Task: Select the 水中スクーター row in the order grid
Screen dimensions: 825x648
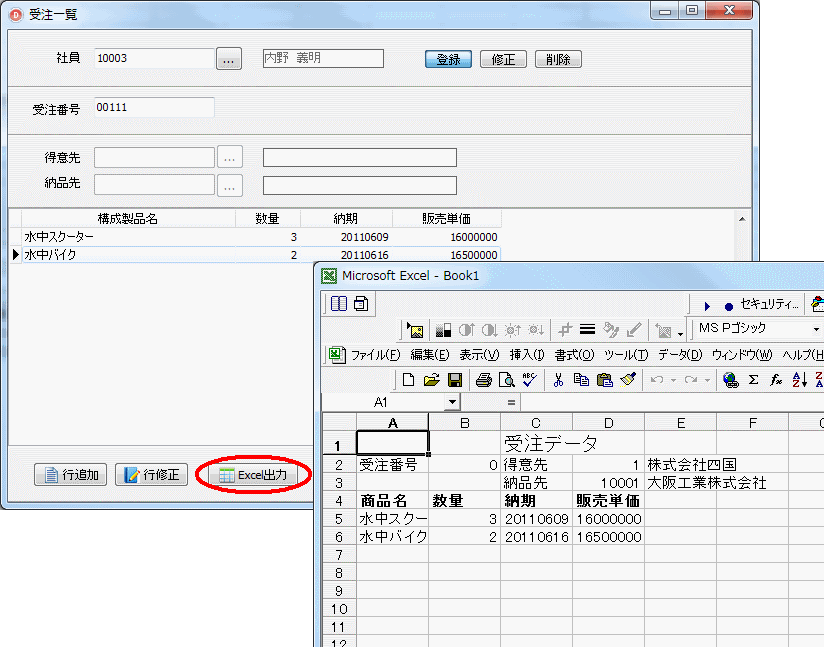Action: coord(261,237)
